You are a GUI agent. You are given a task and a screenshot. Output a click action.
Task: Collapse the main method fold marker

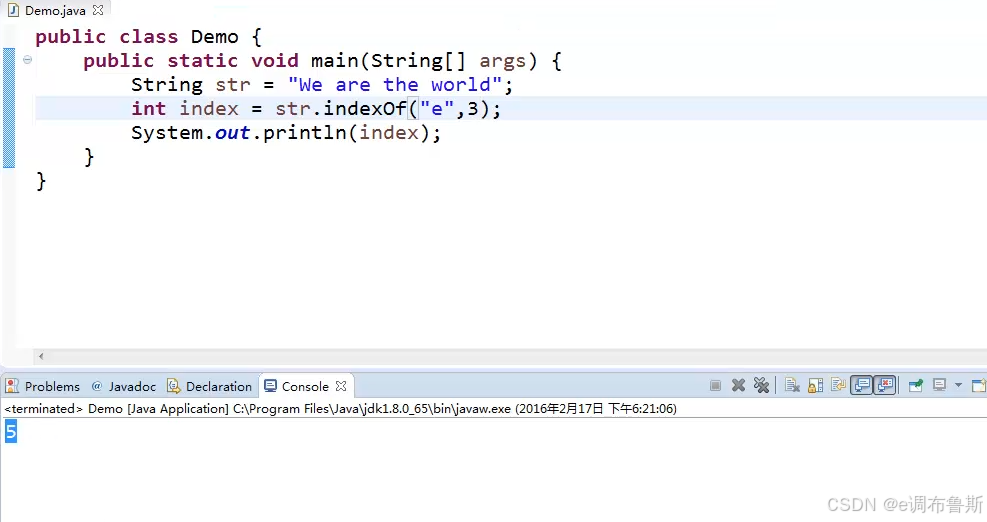pyautogui.click(x=27, y=60)
